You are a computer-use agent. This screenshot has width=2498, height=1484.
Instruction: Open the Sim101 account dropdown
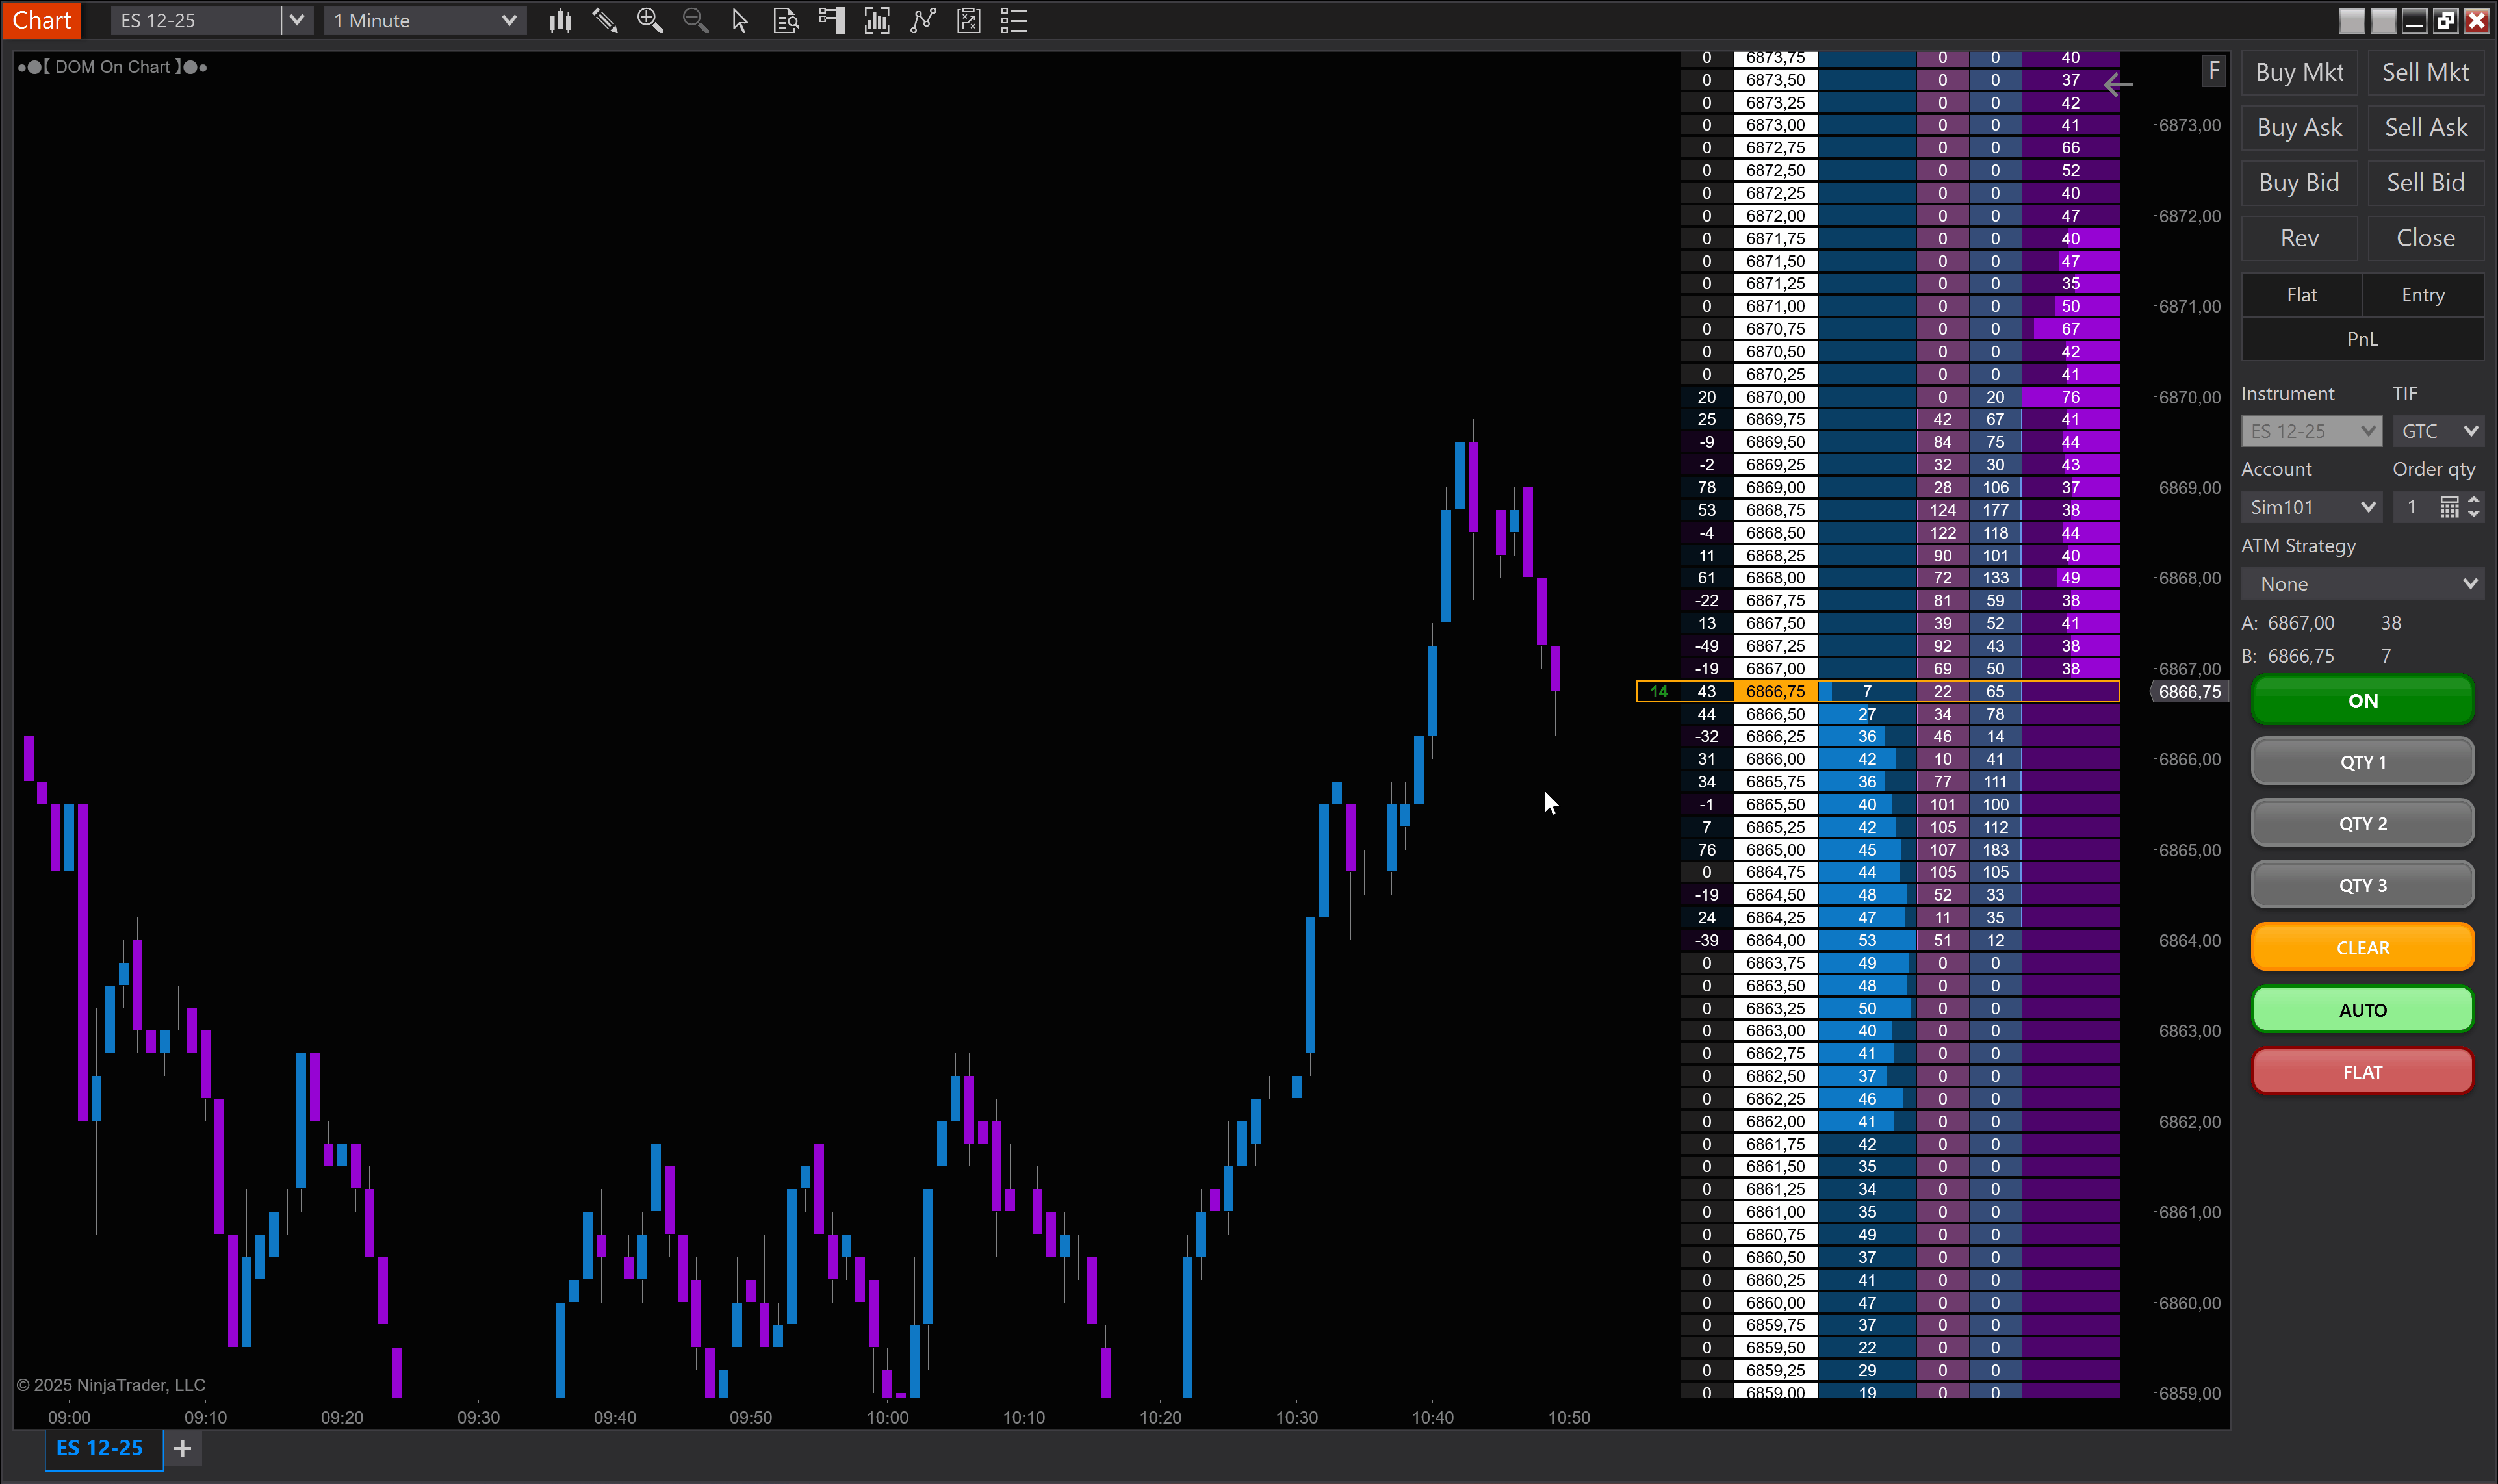tap(2311, 507)
